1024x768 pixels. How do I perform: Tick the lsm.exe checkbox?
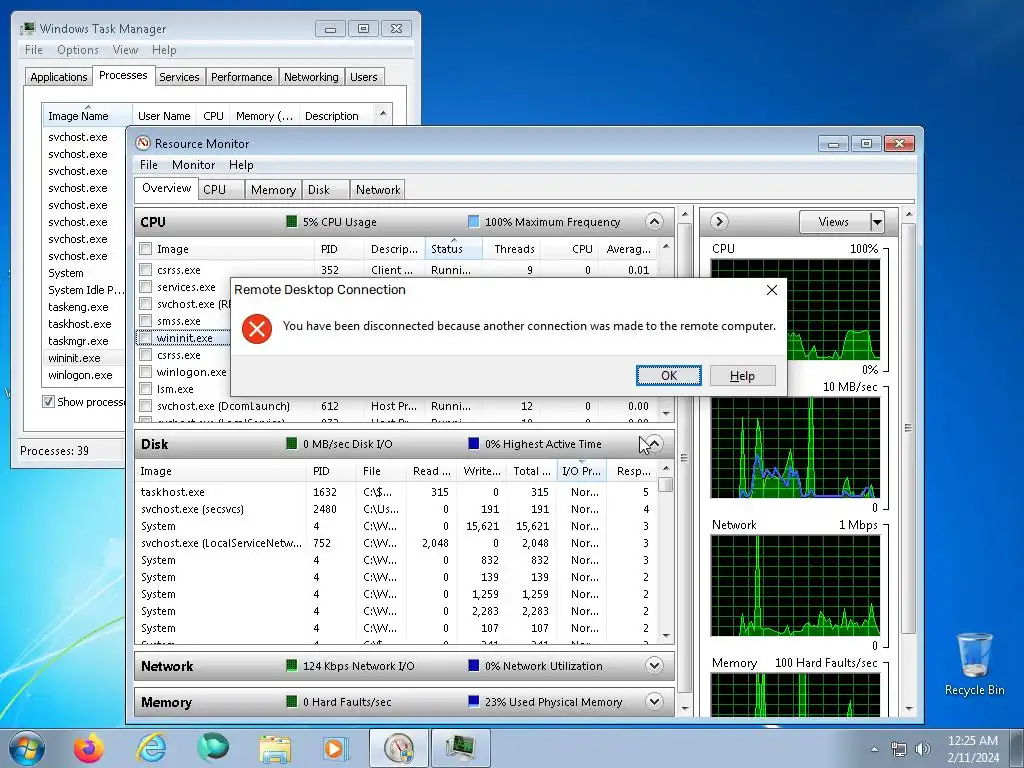pos(146,389)
